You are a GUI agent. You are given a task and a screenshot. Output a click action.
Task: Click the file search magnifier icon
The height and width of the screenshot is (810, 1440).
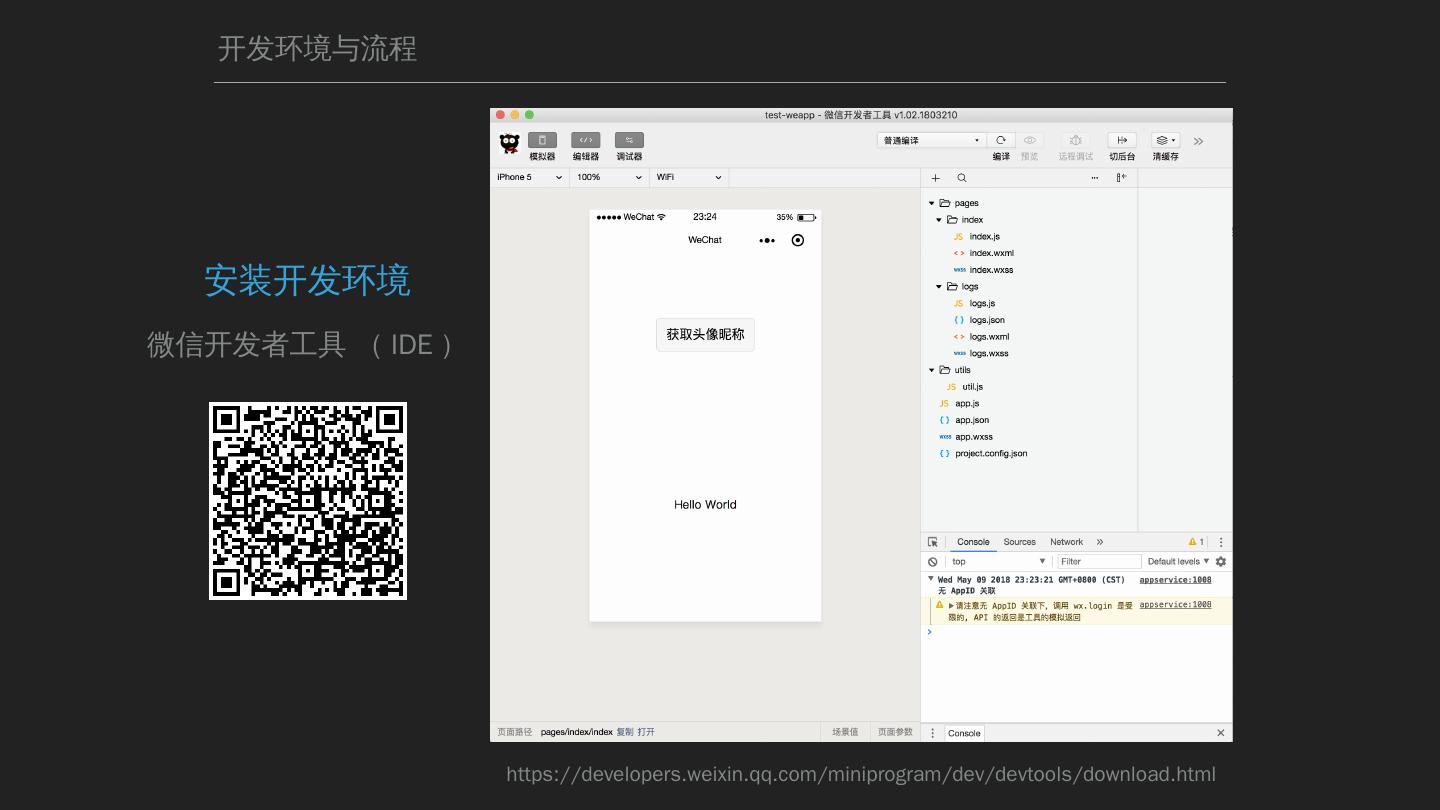962,178
